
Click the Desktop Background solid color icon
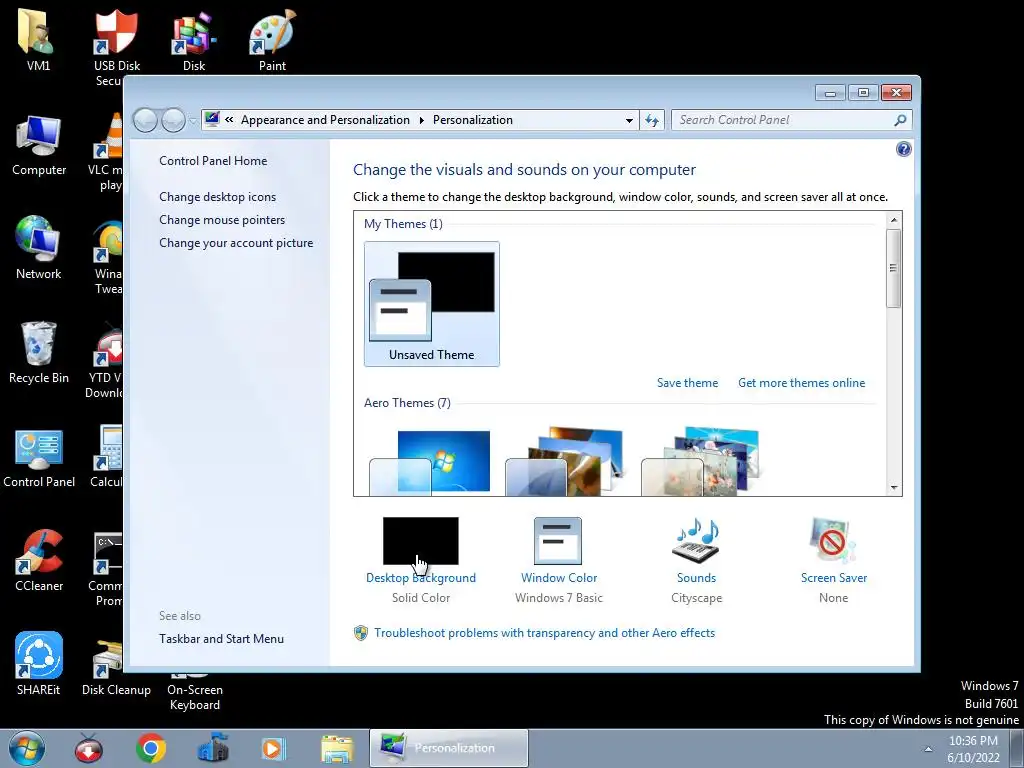click(x=421, y=541)
